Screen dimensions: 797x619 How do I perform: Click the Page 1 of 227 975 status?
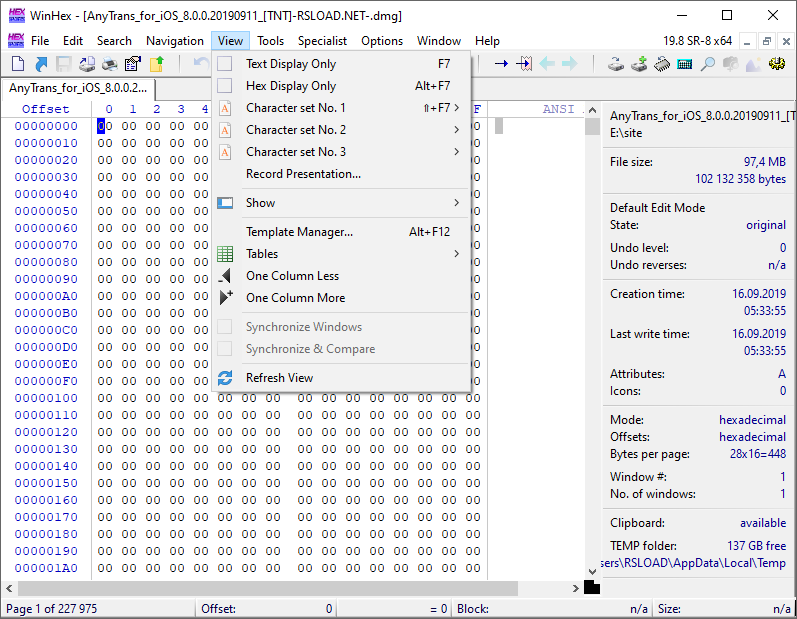51,609
